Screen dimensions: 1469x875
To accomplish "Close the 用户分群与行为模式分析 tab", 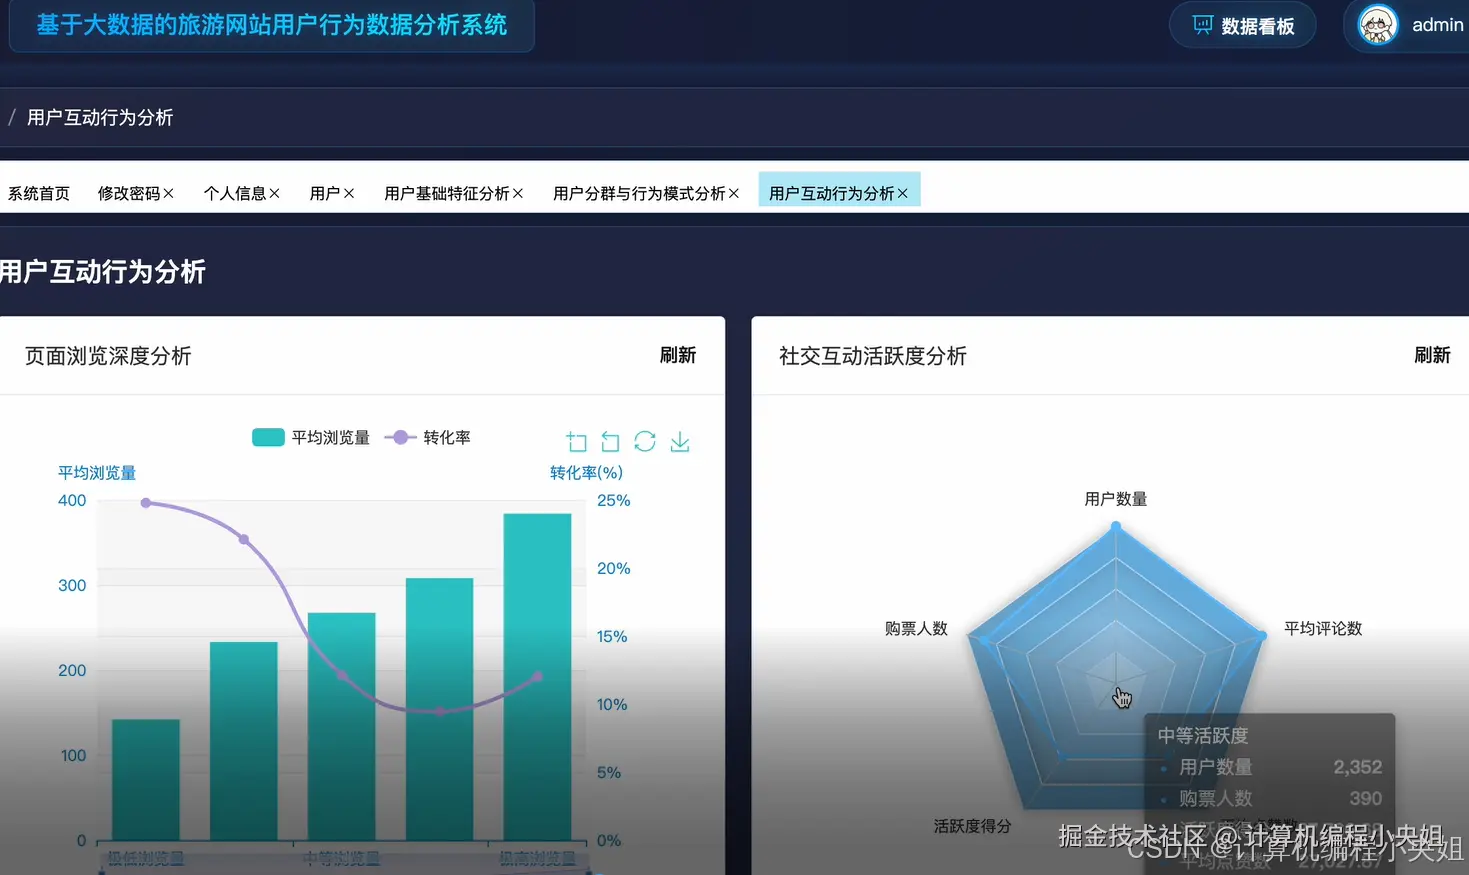I will (x=733, y=193).
